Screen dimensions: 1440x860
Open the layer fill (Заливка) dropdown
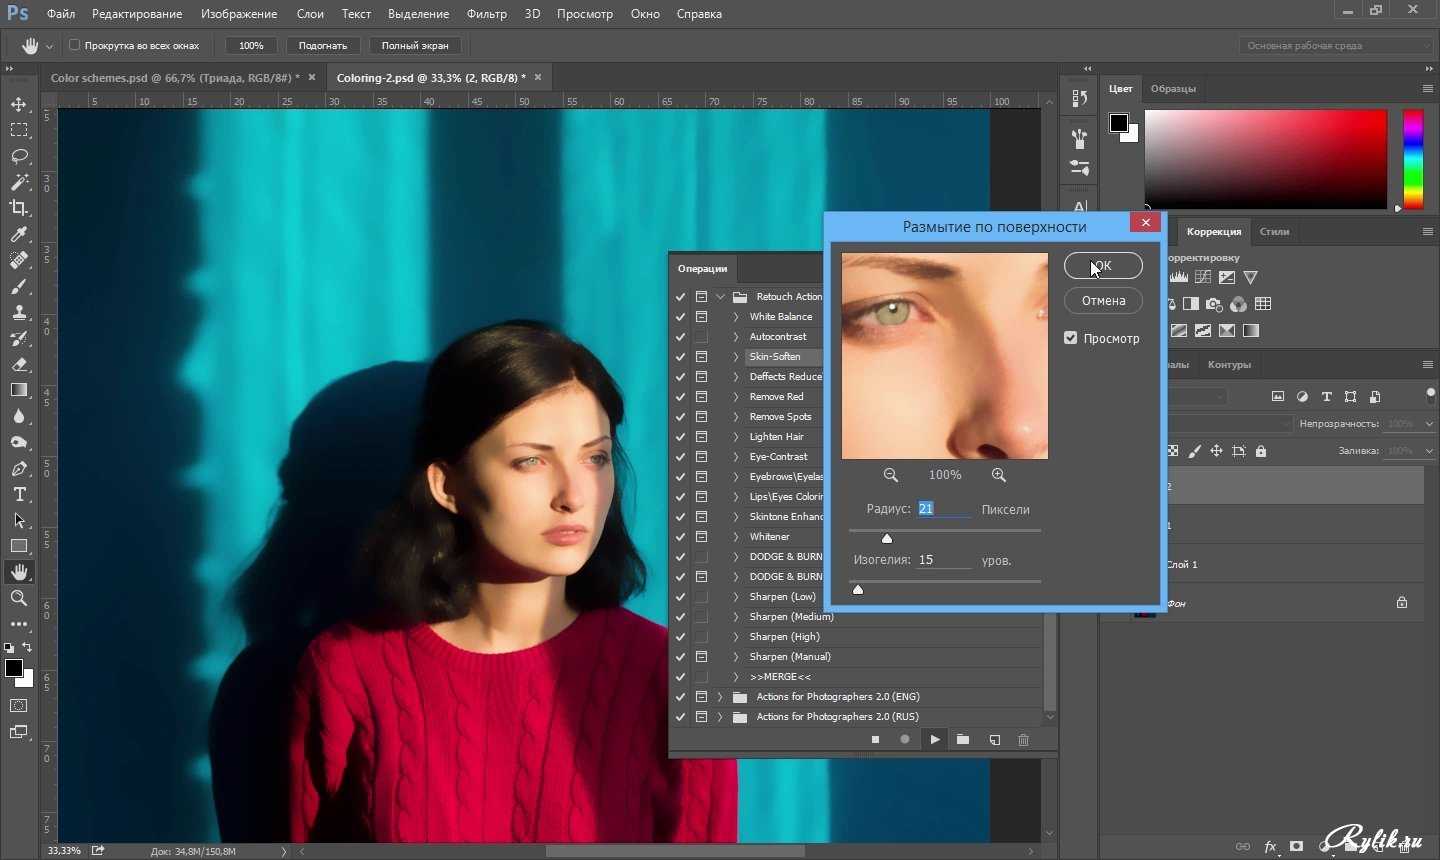pos(1428,451)
